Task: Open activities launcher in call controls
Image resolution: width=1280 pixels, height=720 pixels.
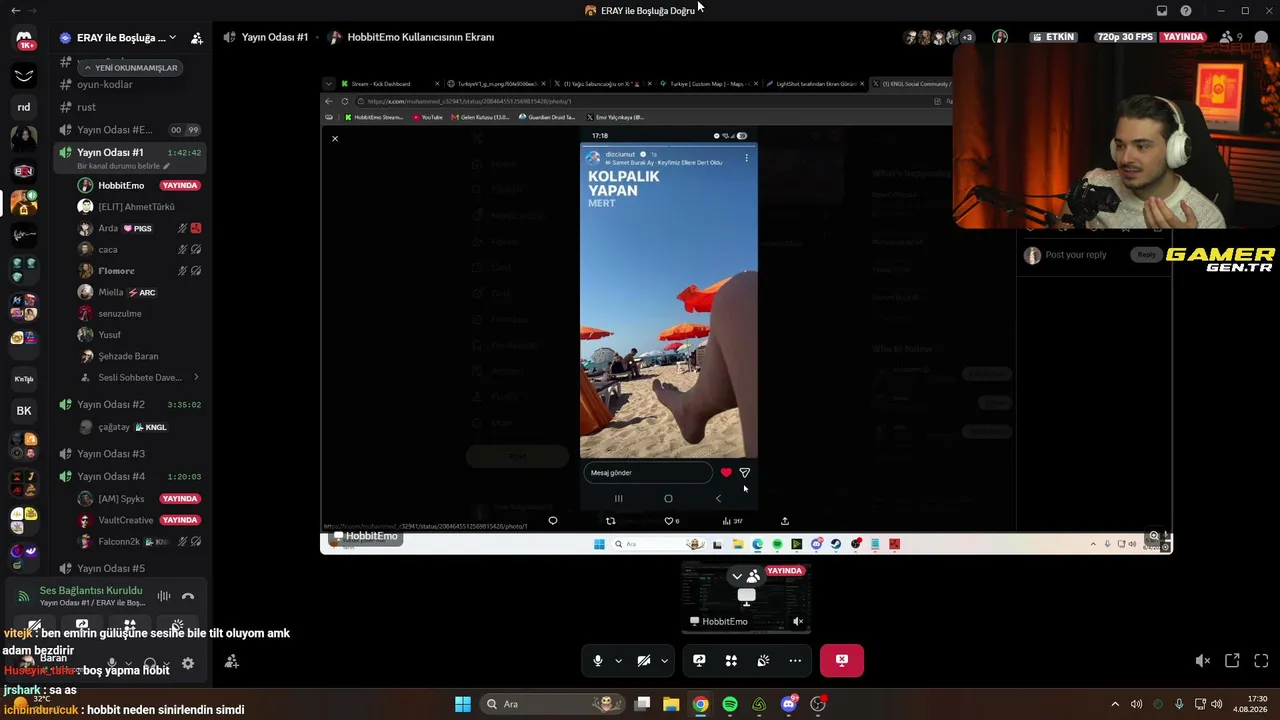Action: coord(731,660)
